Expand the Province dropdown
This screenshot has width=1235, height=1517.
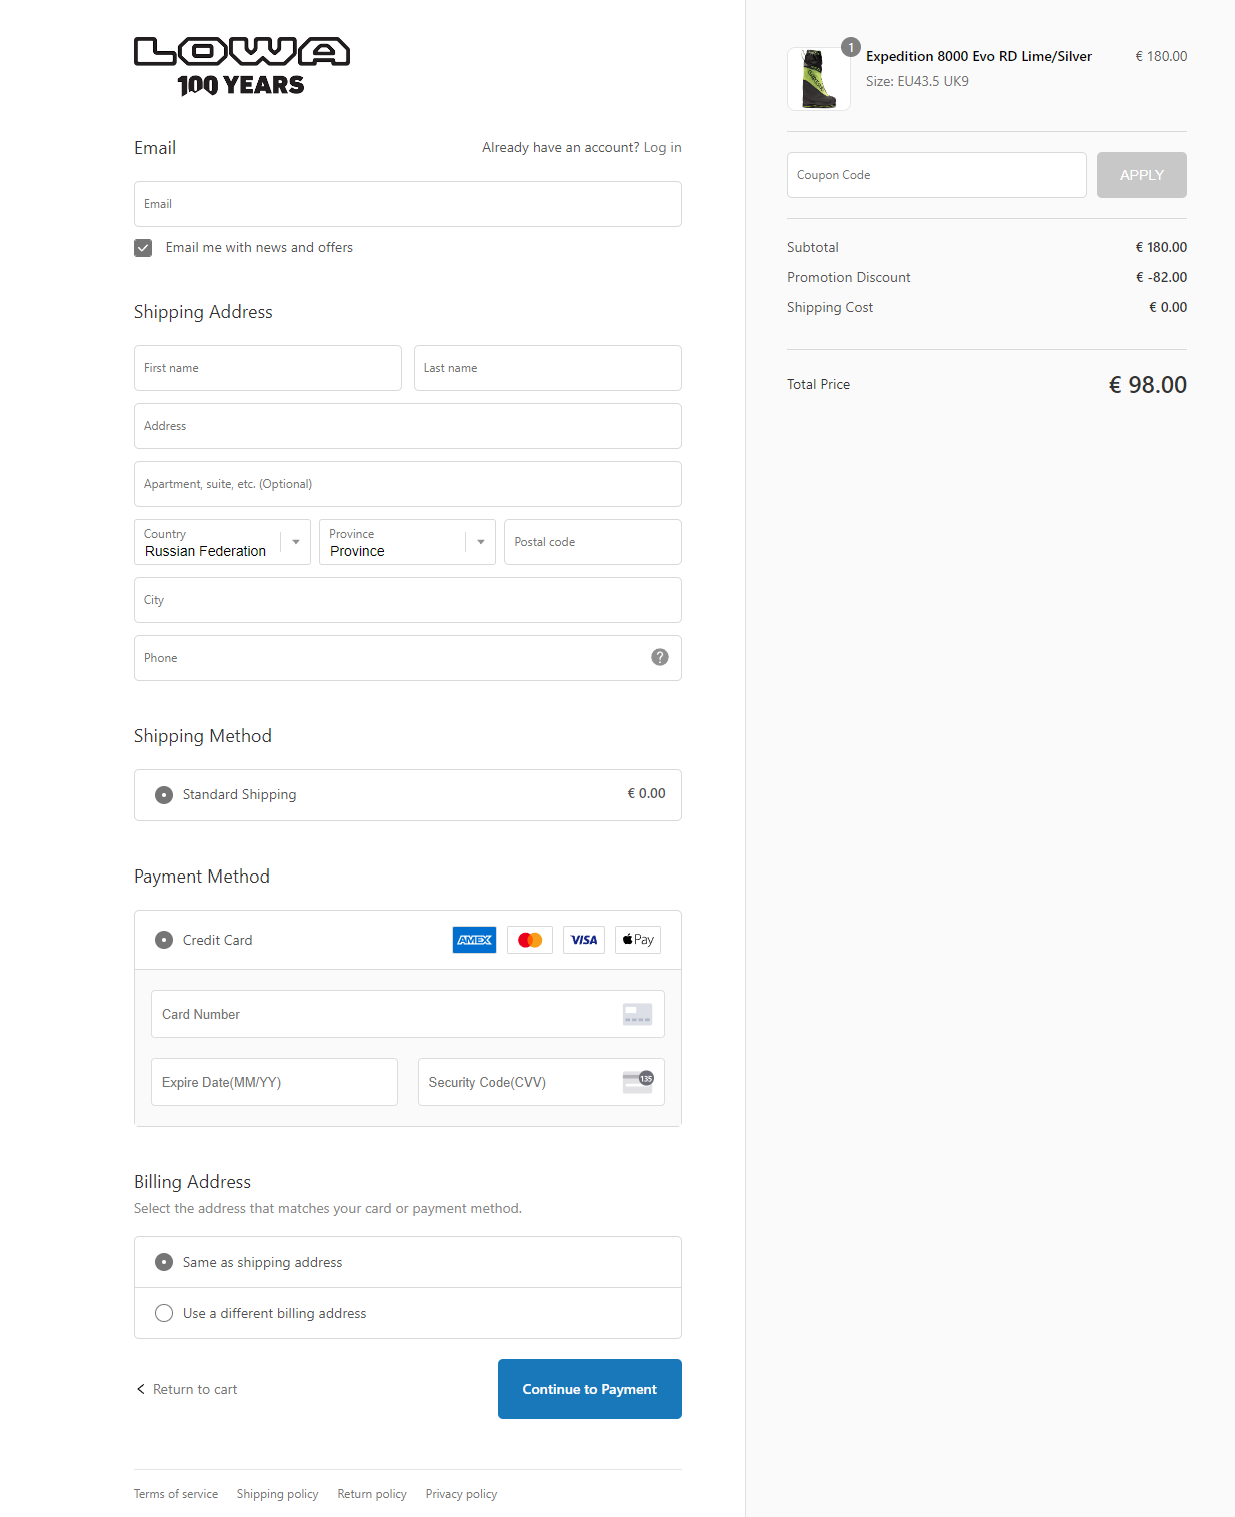coord(407,542)
